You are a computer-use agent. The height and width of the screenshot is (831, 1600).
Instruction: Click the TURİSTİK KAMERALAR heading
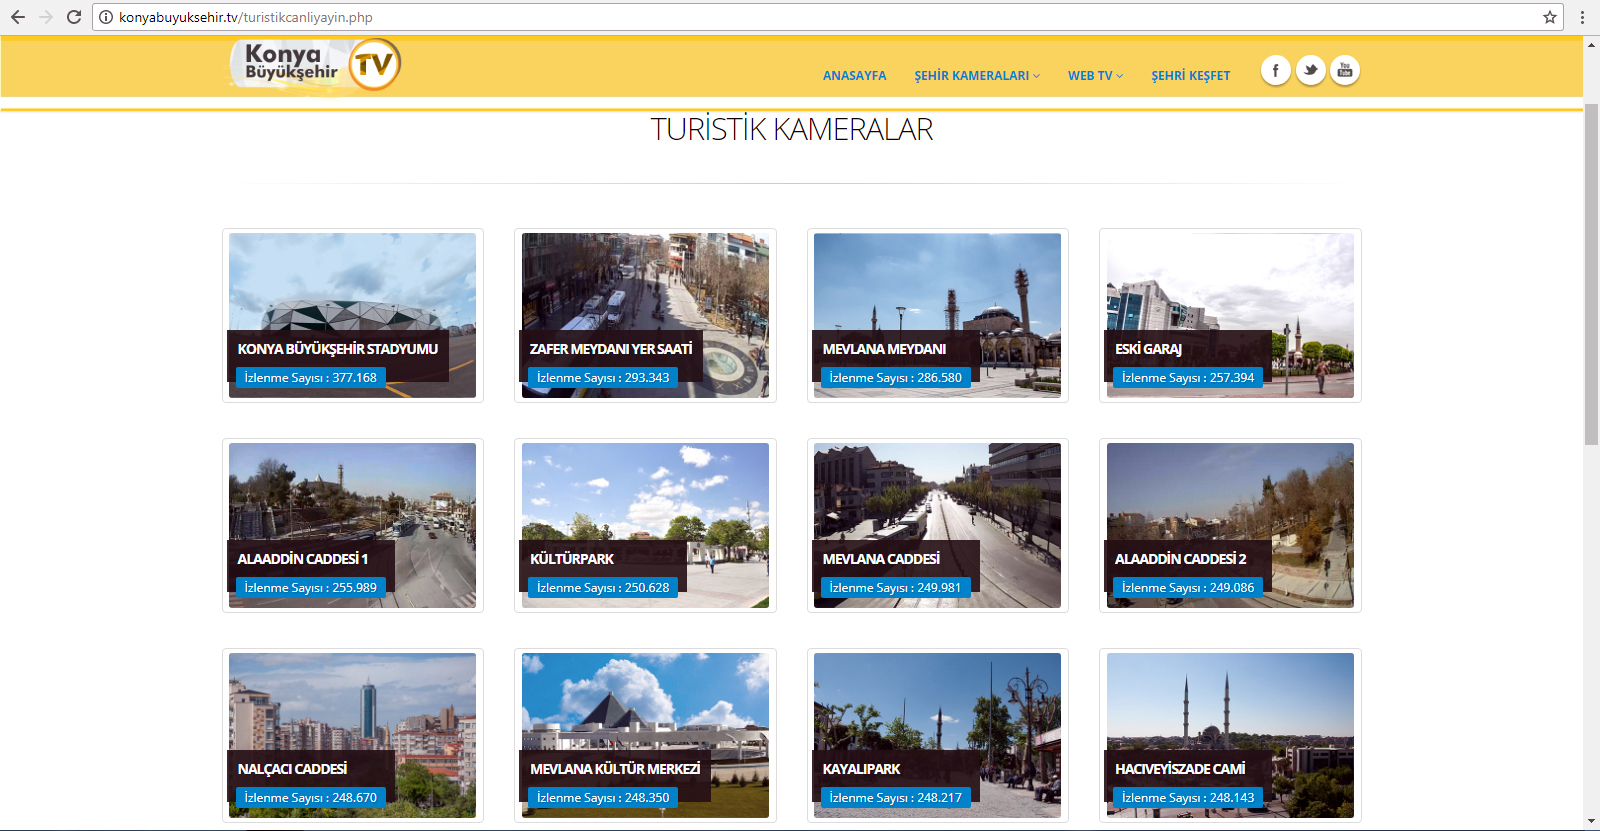[x=792, y=130]
